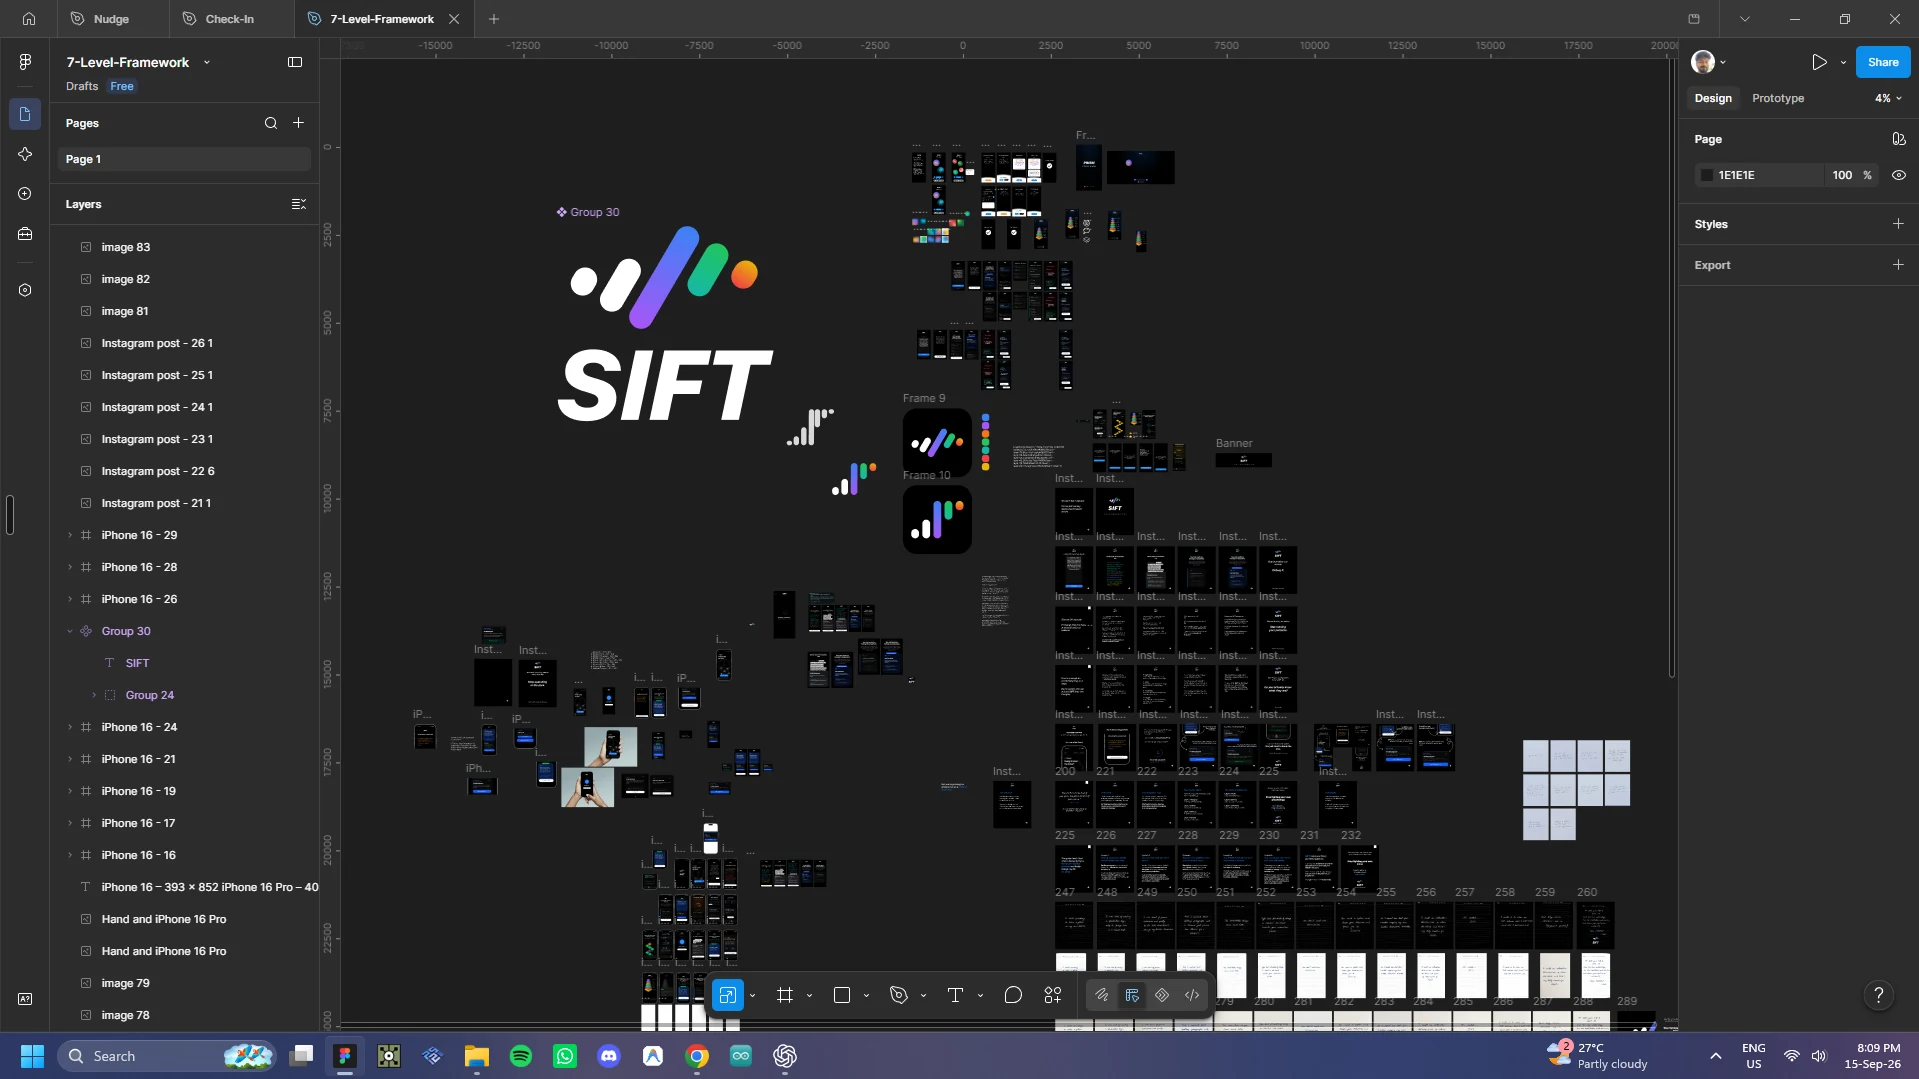Open present options dropdown arrow
Viewport: 1919px width, 1079px height.
(x=1843, y=62)
